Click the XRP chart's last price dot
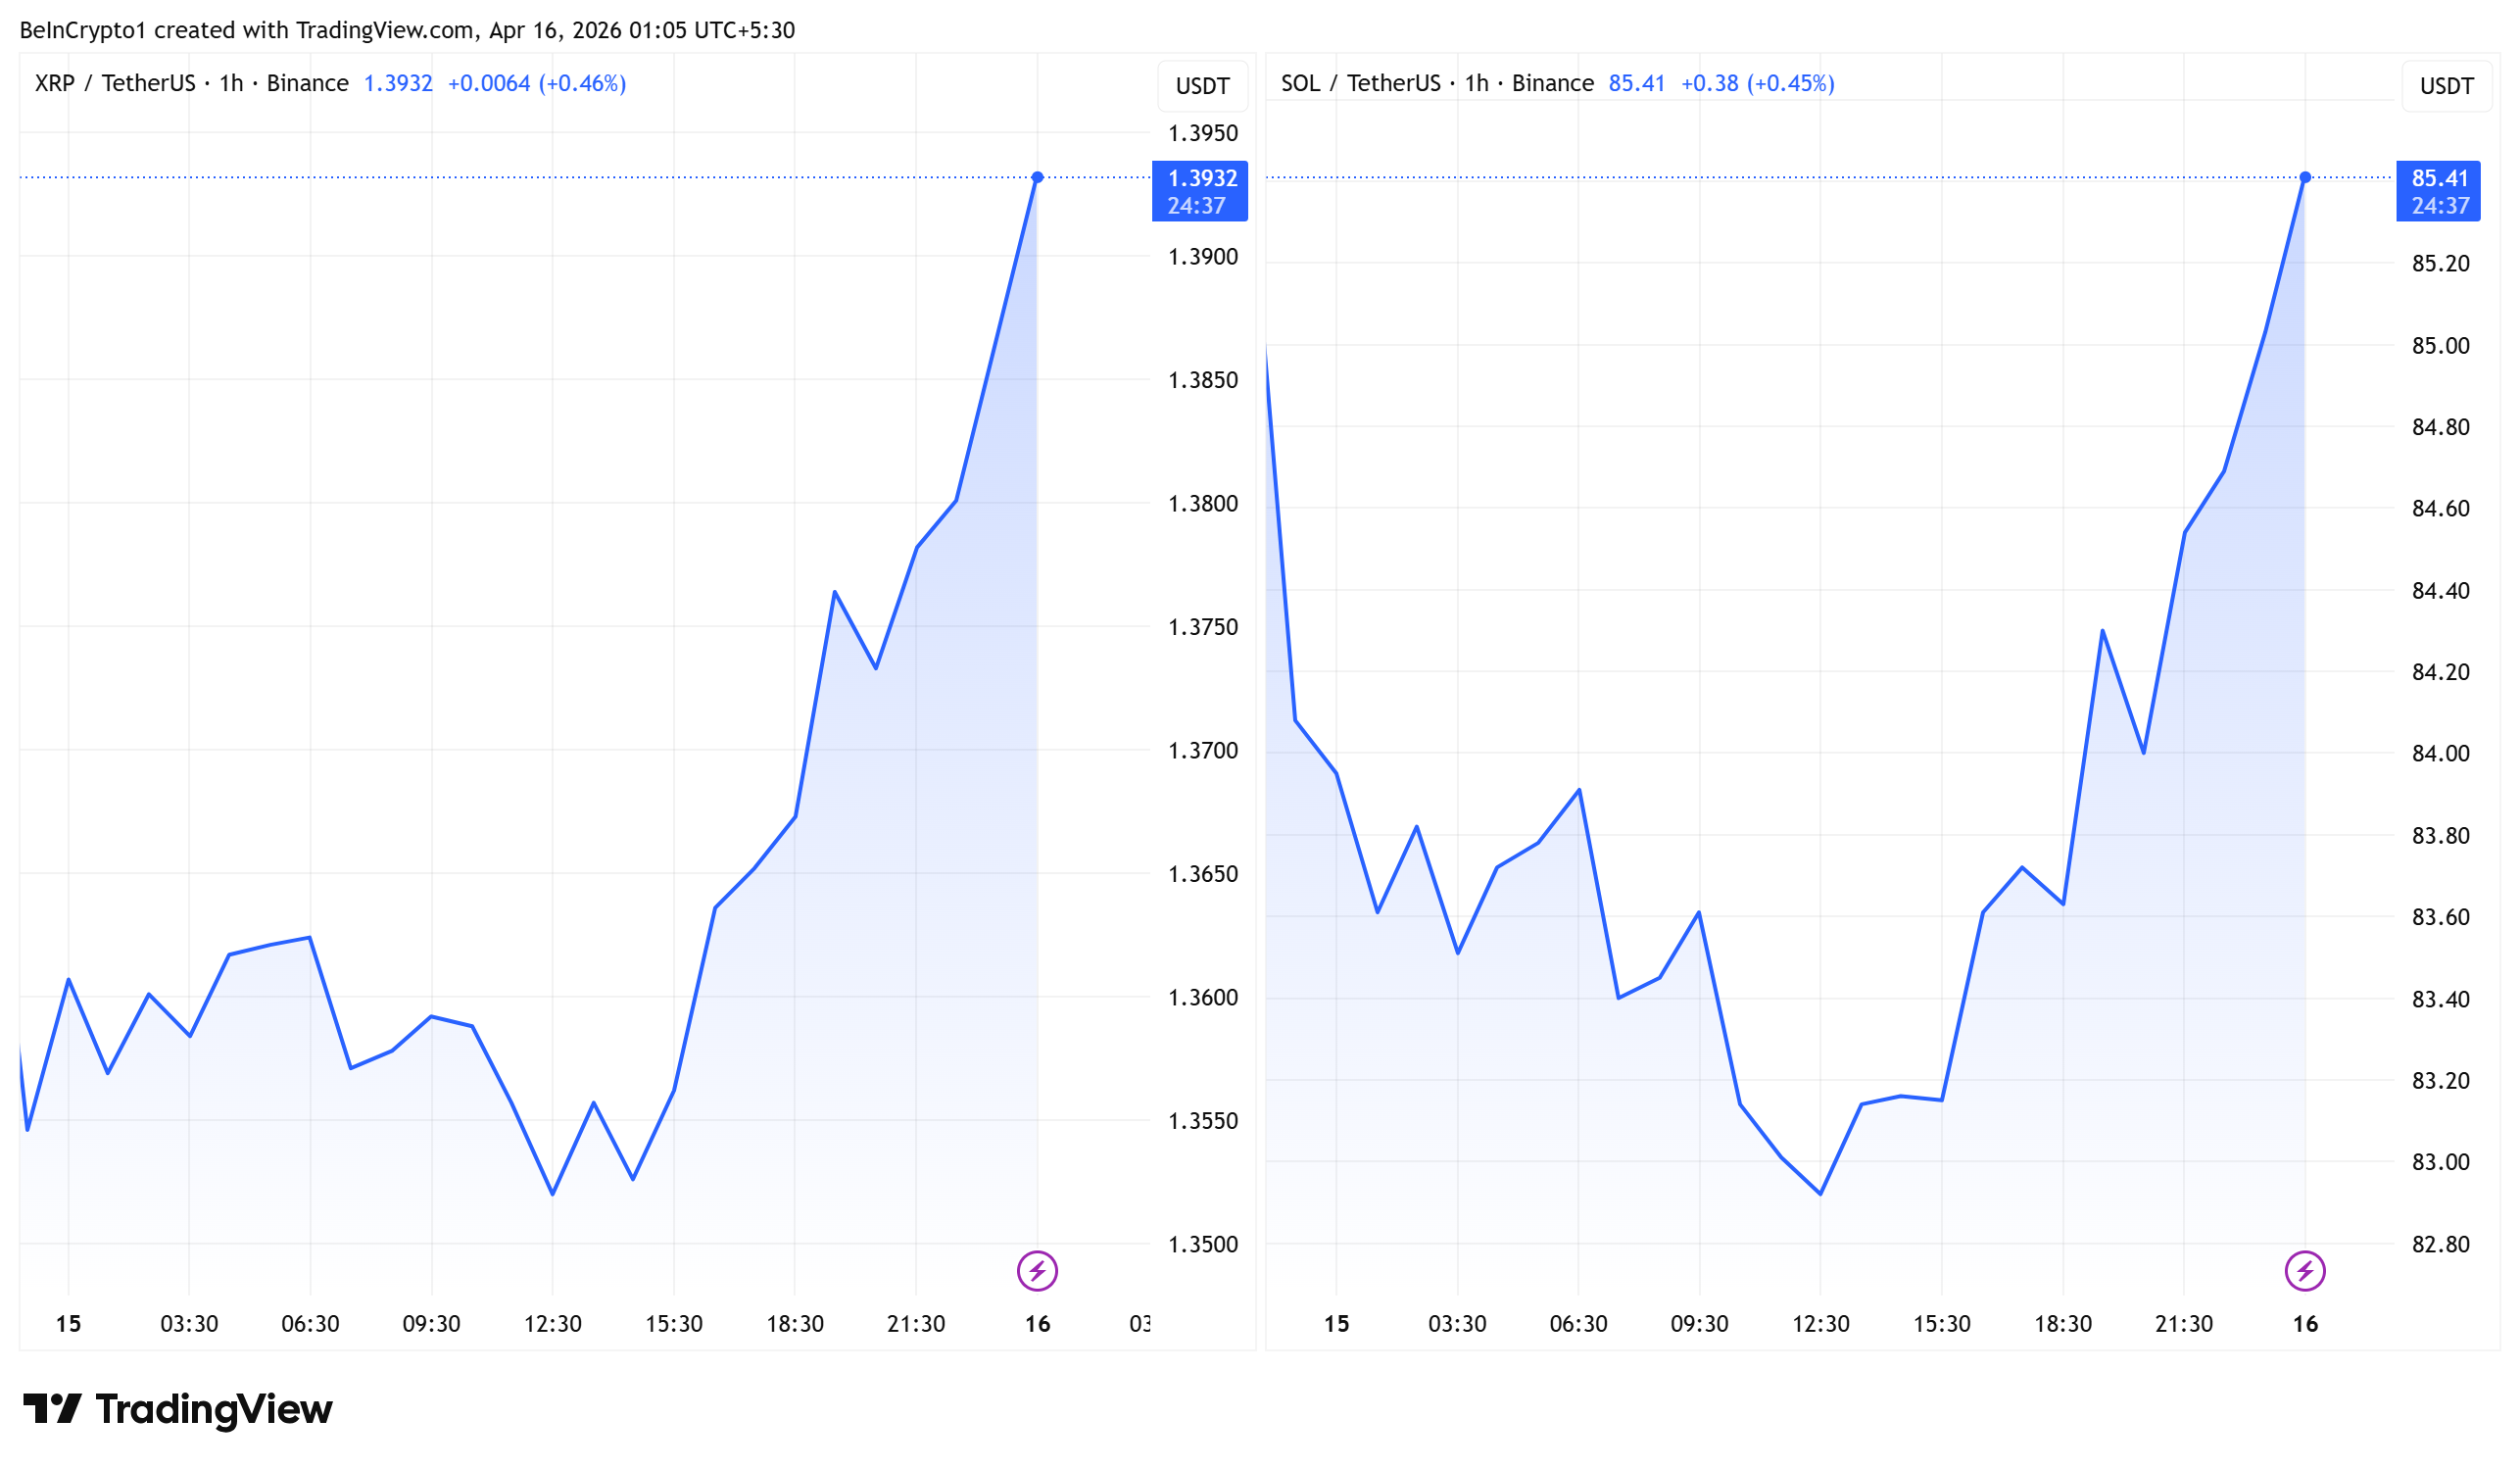This screenshot has width=2520, height=1468. (x=1037, y=177)
